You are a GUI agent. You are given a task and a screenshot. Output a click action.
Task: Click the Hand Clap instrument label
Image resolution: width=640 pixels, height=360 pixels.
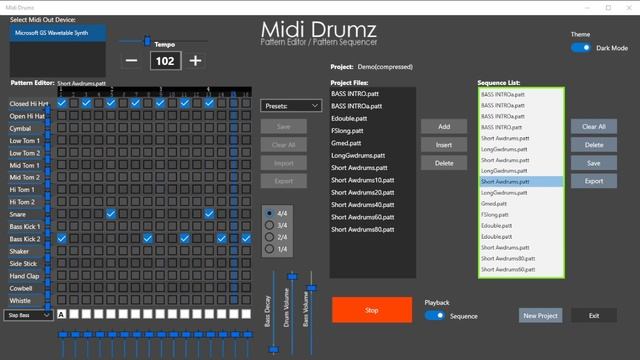[24, 276]
